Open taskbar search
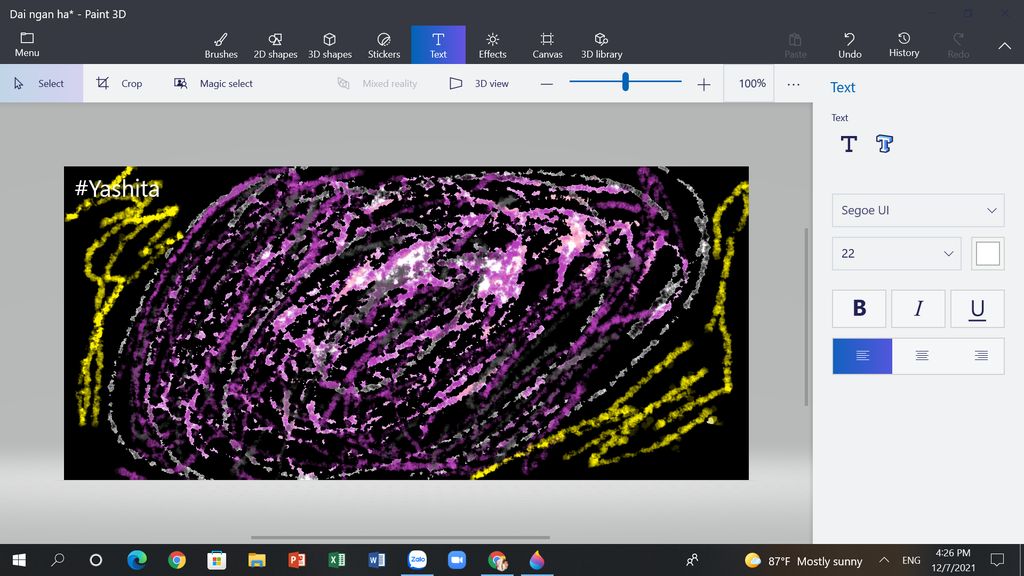Image resolution: width=1024 pixels, height=576 pixels. 57,560
